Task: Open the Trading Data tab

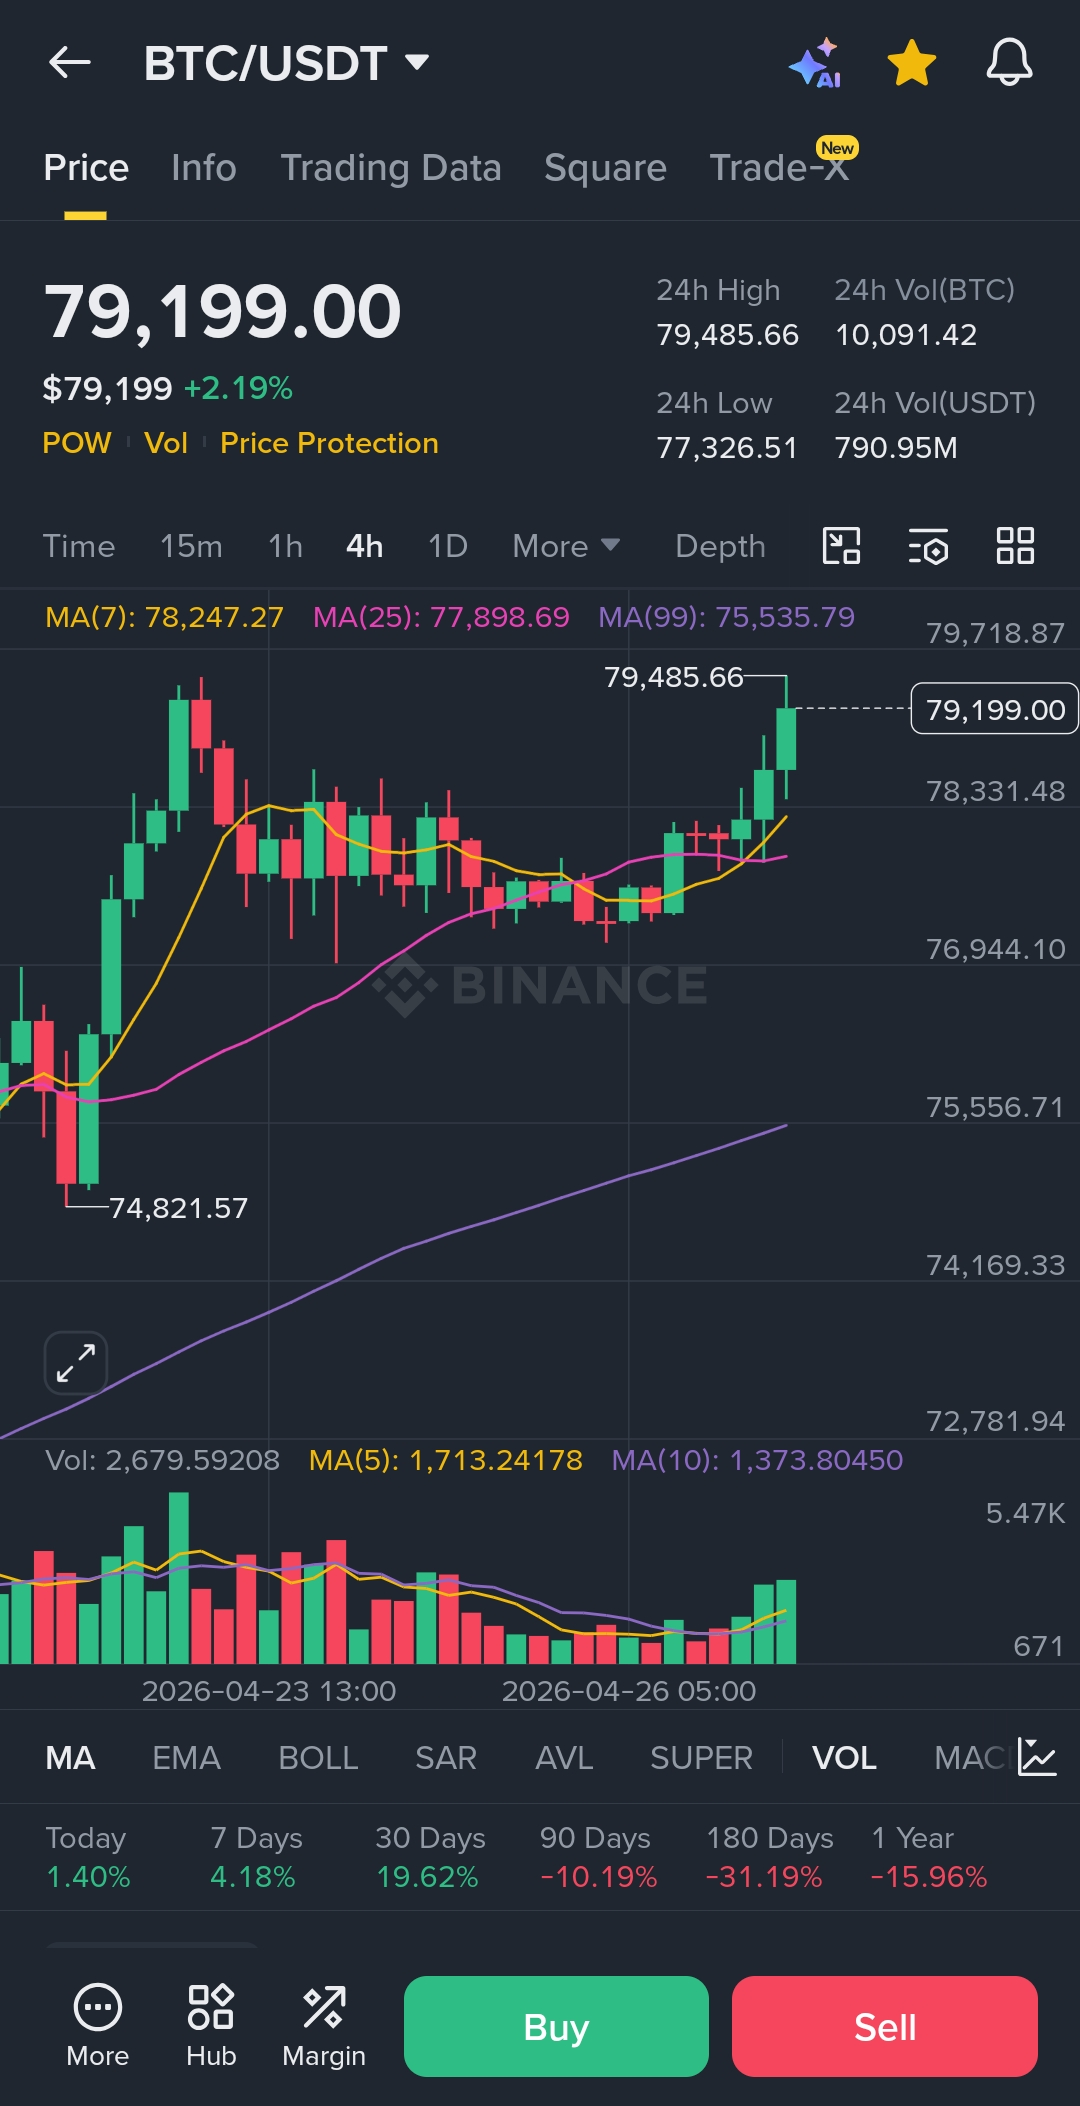Action: point(391,168)
